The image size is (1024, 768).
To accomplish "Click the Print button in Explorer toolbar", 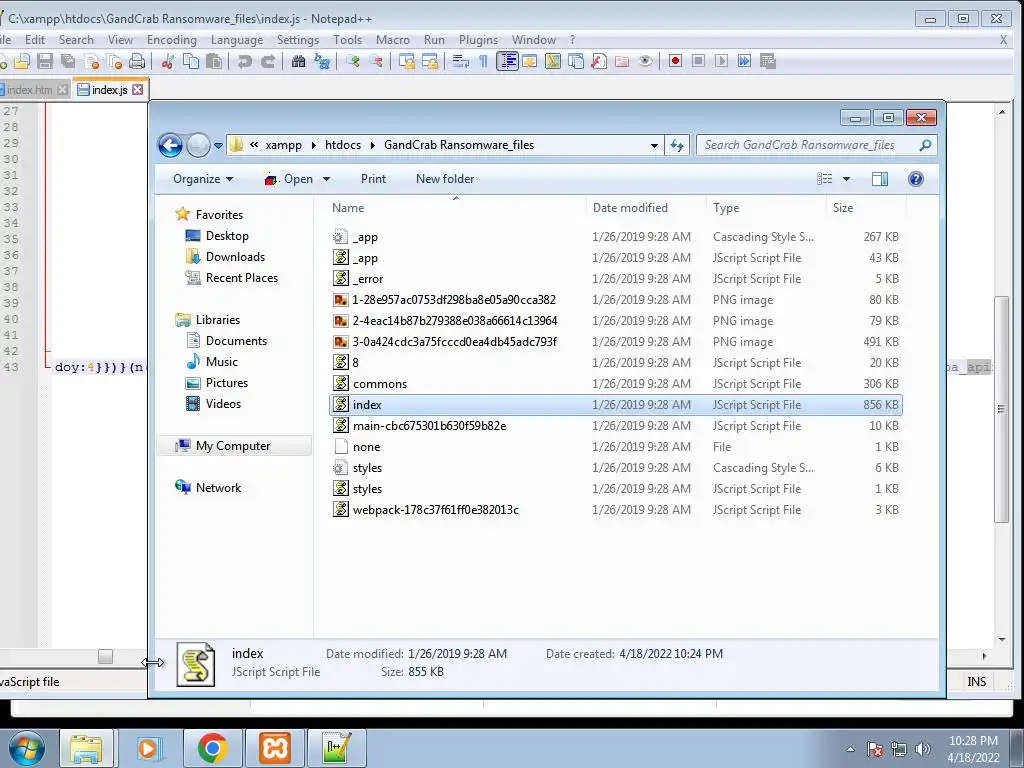I will pos(373,179).
